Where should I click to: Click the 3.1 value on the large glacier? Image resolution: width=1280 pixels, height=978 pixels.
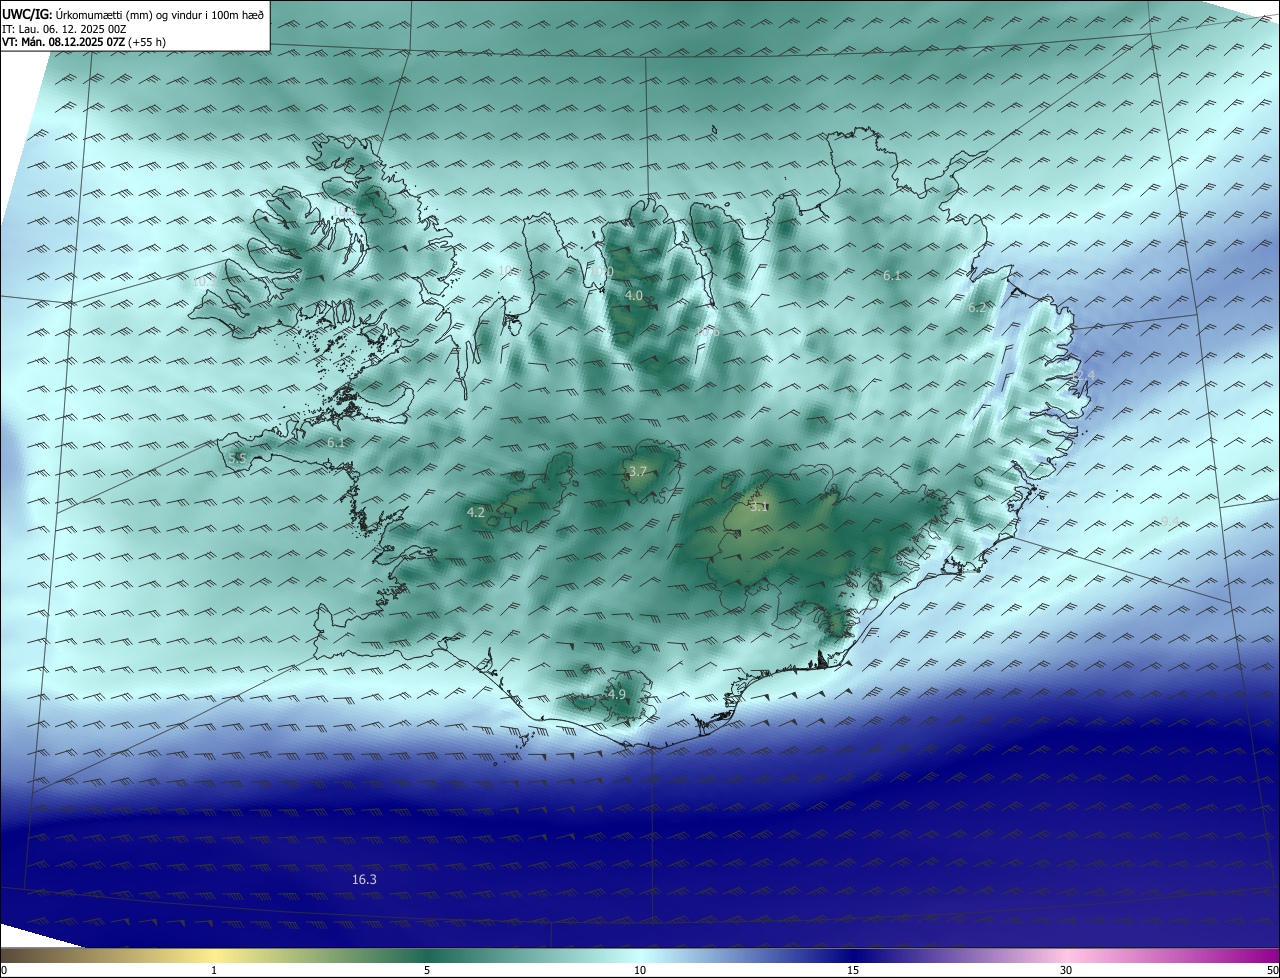(x=759, y=507)
